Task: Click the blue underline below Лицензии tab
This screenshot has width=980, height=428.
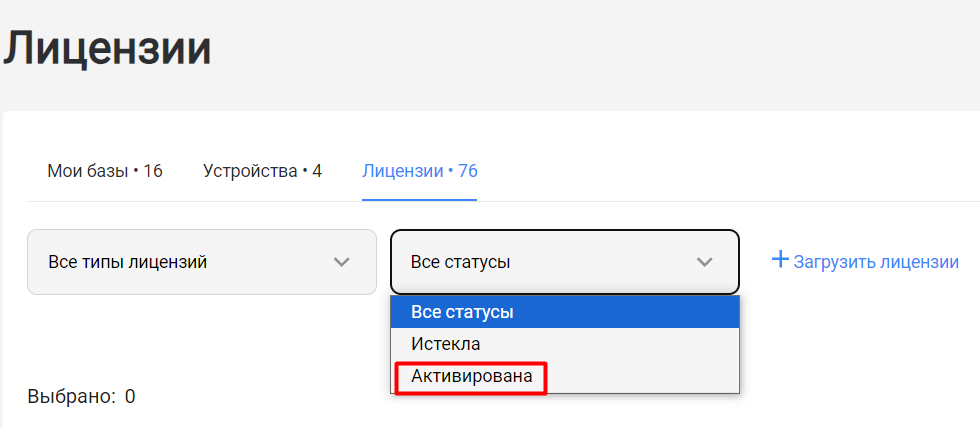Action: coord(420,200)
